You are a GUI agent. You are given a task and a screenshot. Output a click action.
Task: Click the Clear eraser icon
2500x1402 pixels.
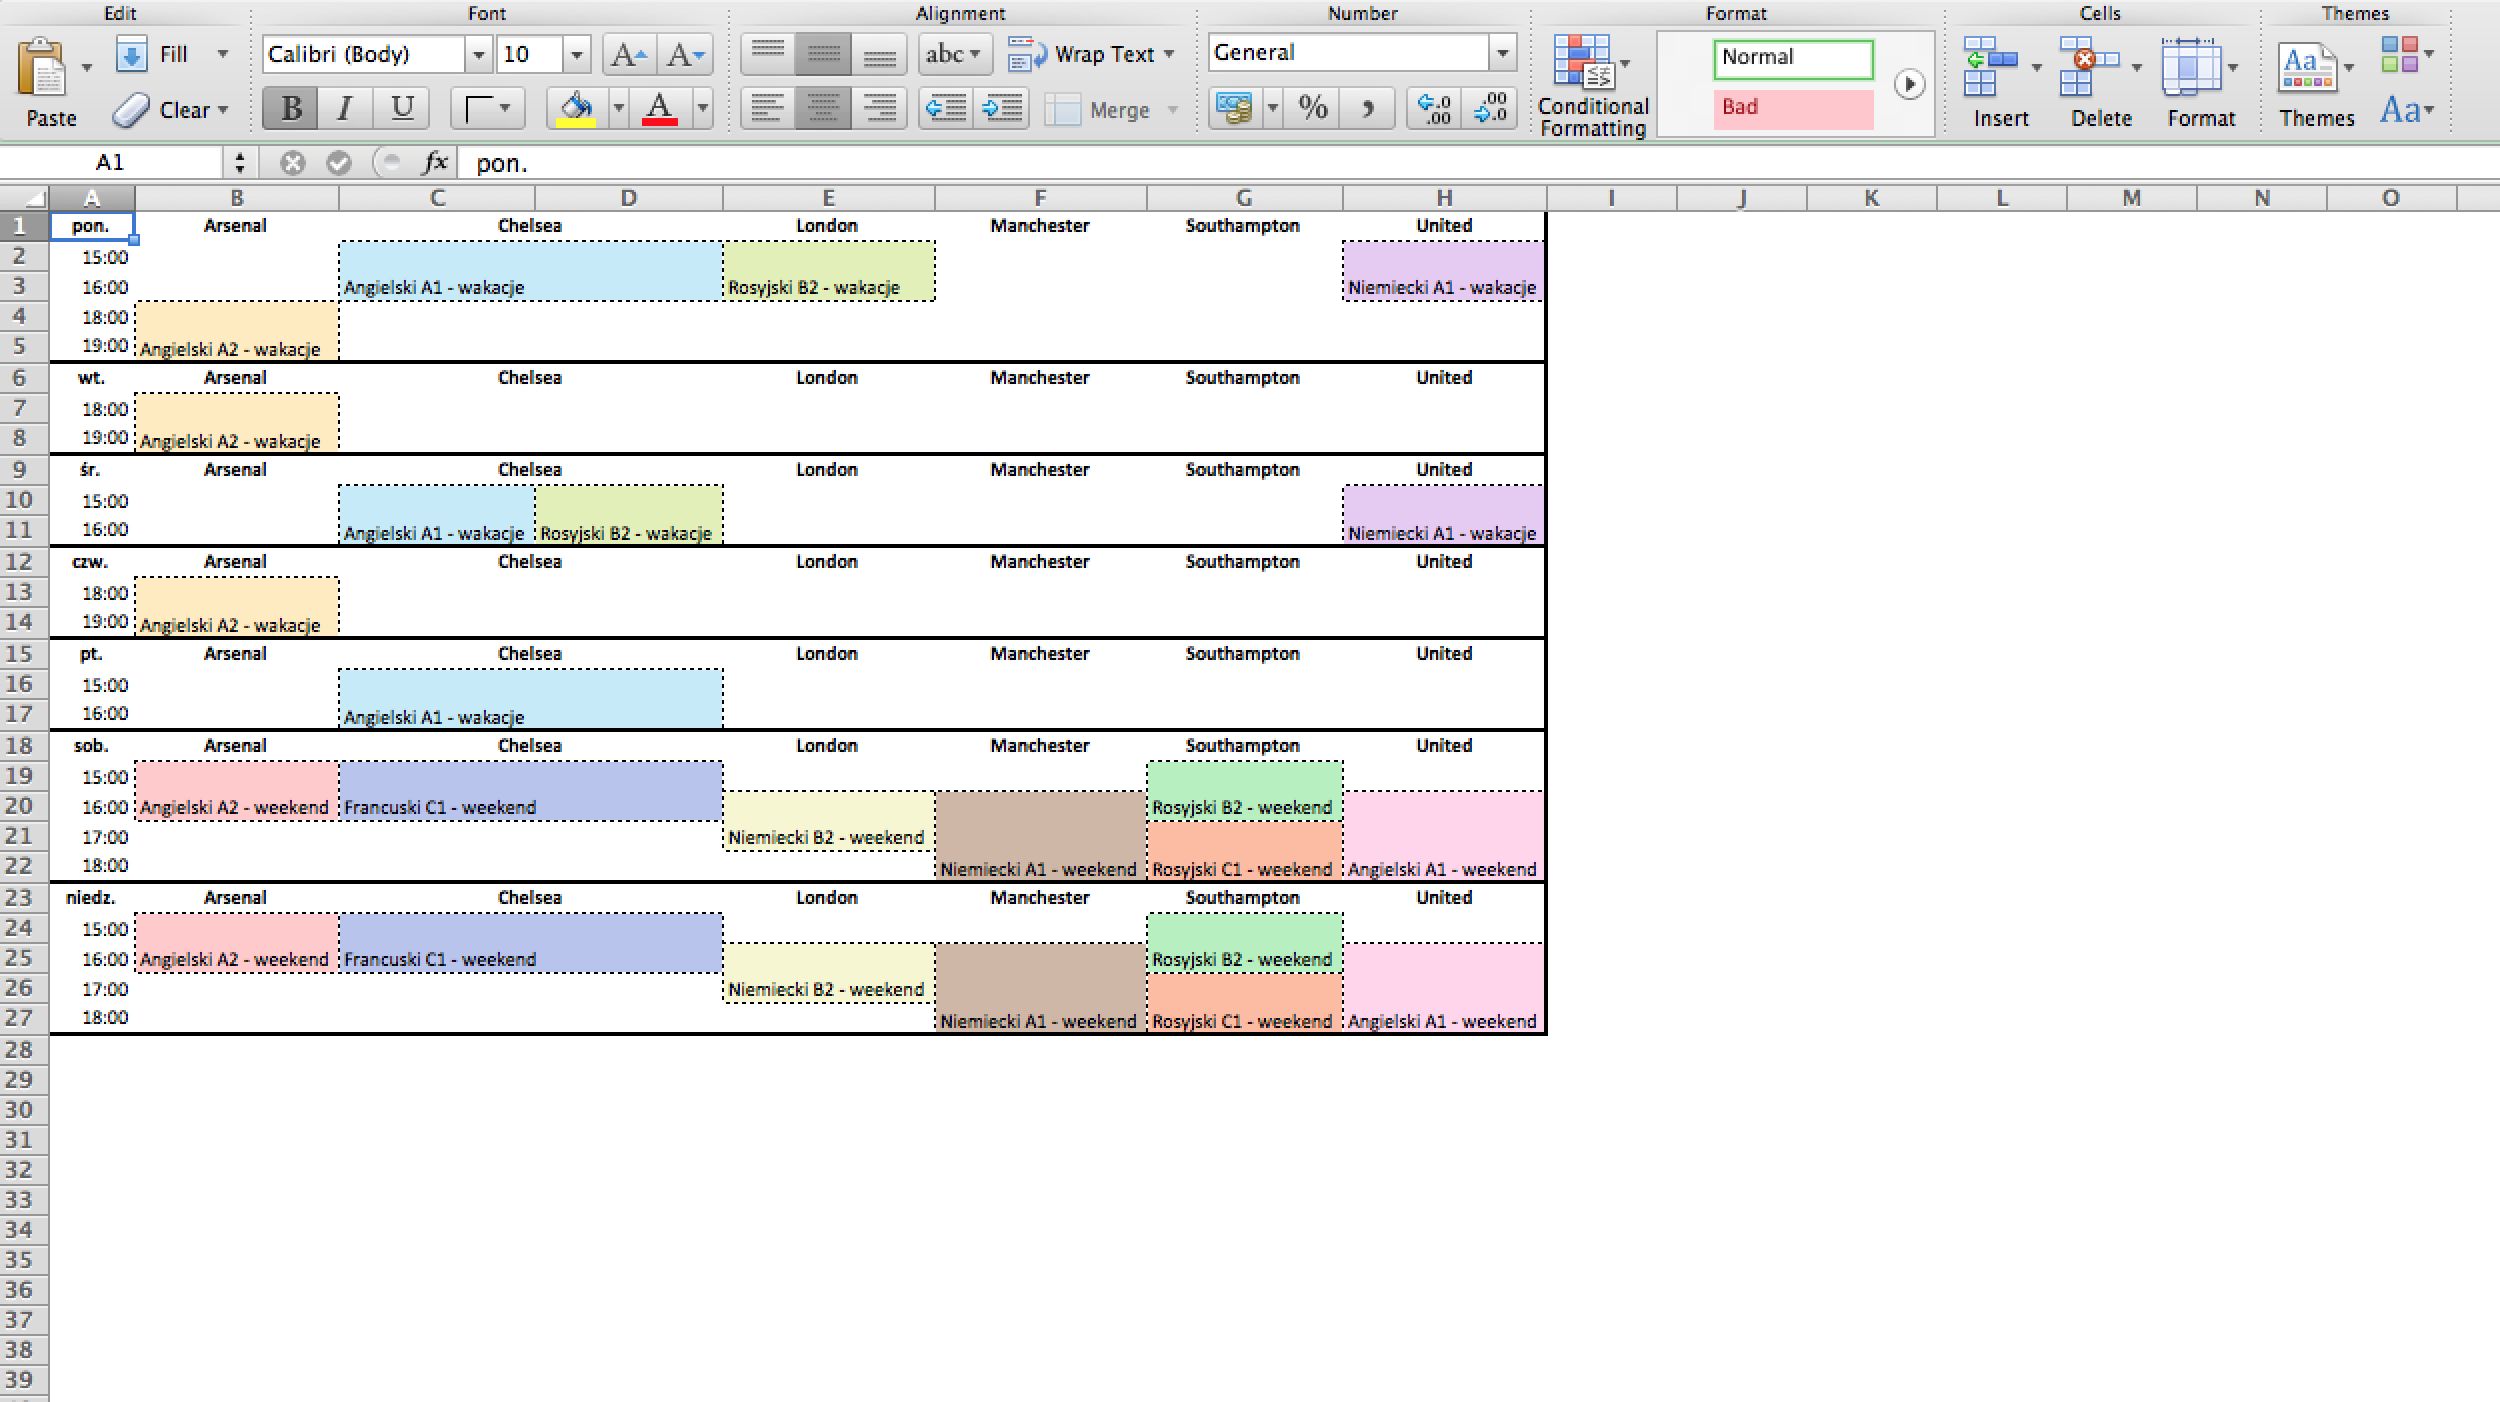(131, 110)
